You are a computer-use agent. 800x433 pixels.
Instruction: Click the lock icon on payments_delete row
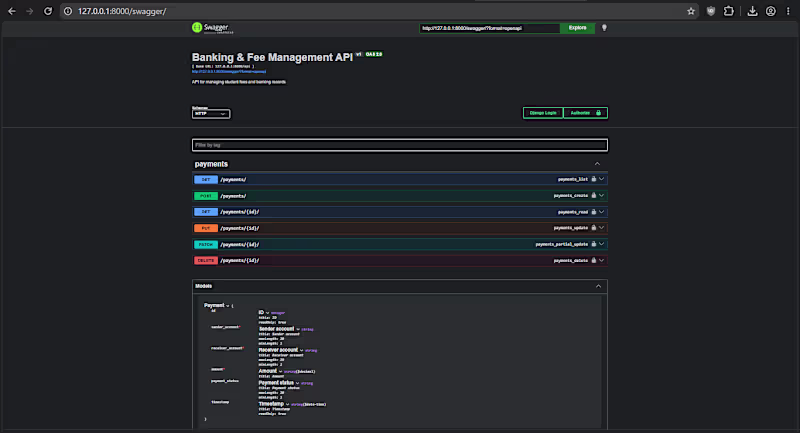tap(593, 261)
